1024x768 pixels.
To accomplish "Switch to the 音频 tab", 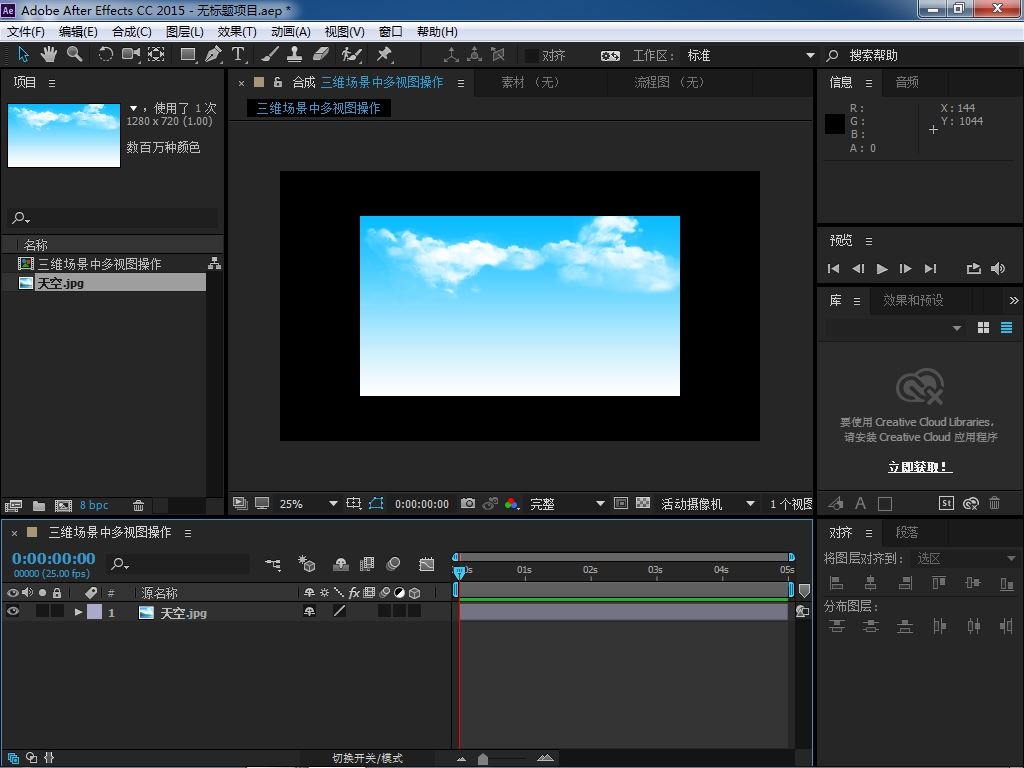I will [907, 82].
